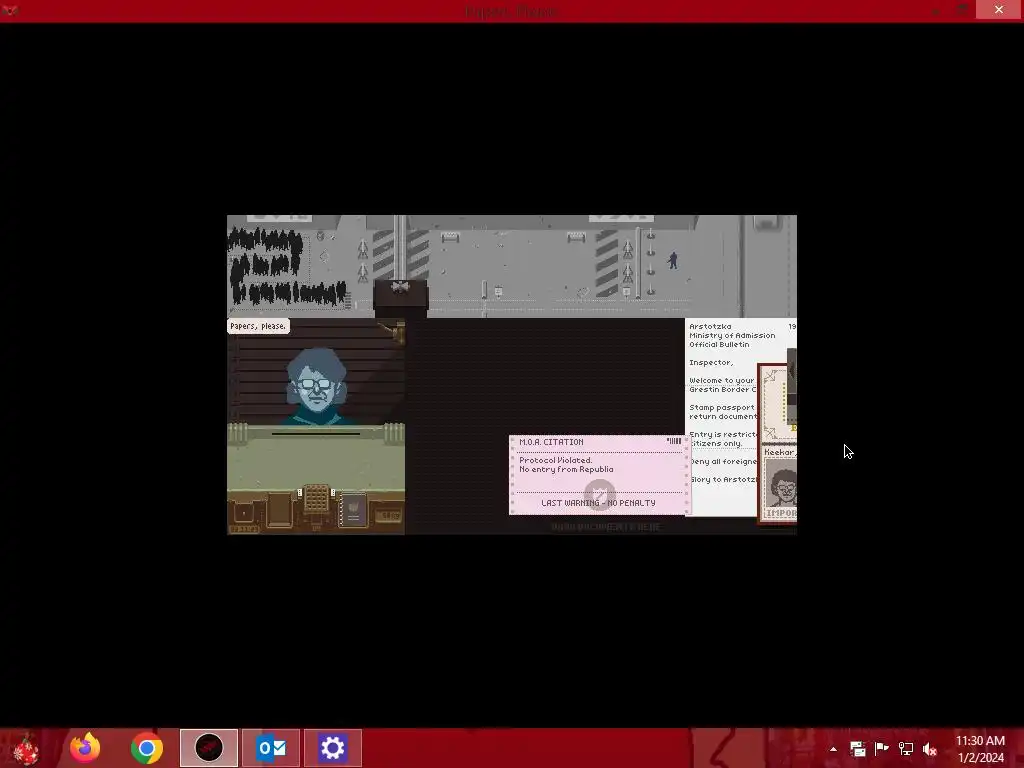This screenshot has width=1024, height=768.
Task: Open Settings gear app in the taskbar
Action: point(332,748)
